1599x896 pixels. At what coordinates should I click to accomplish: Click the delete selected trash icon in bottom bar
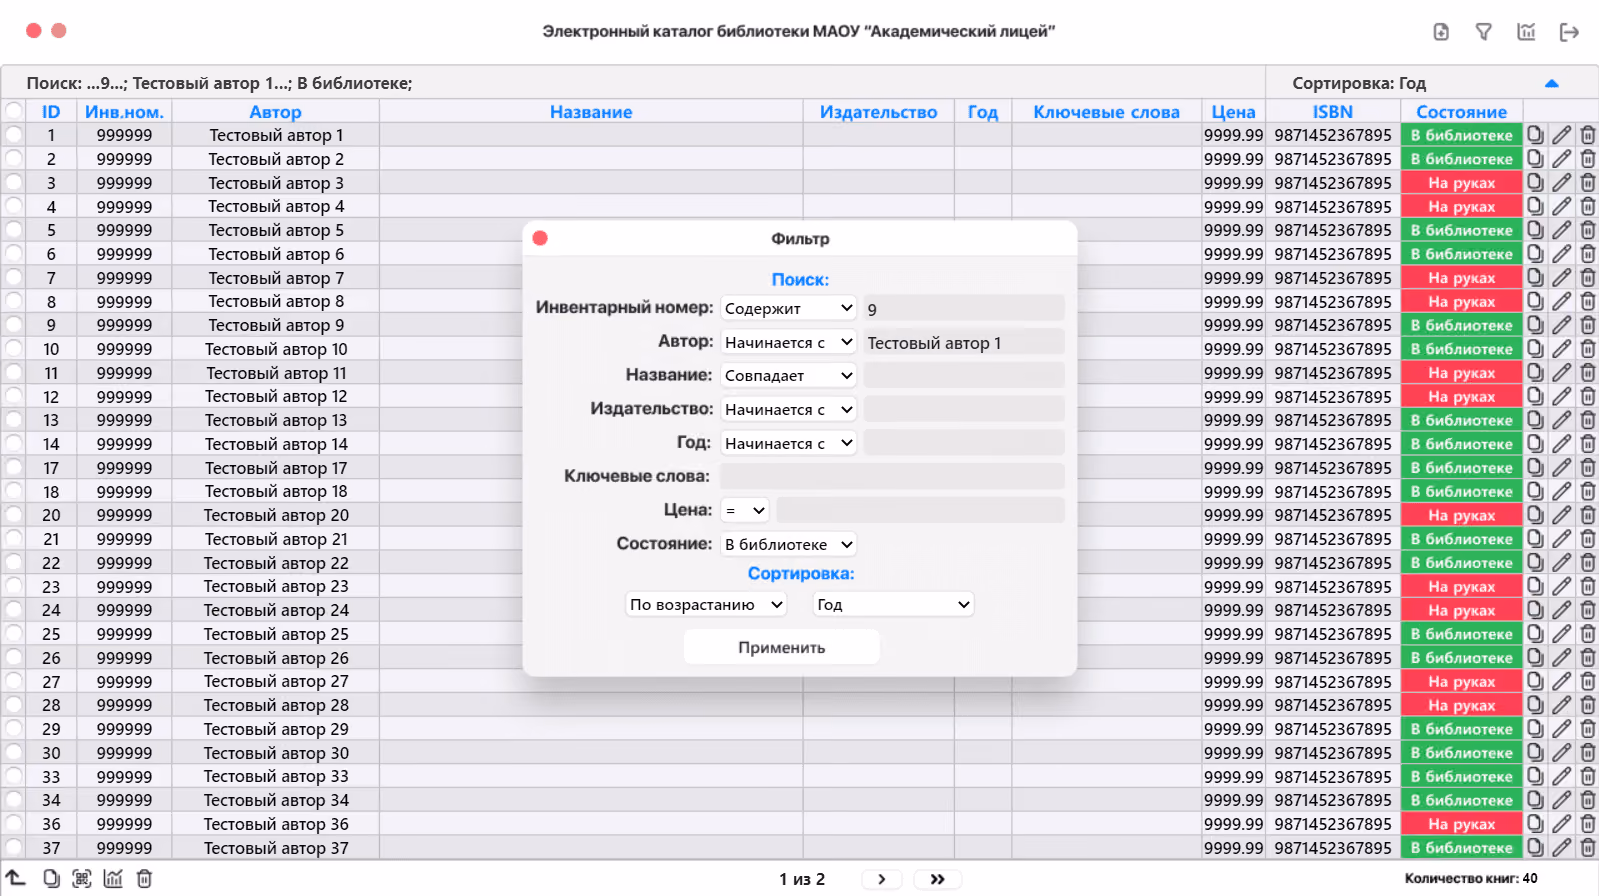(x=144, y=878)
